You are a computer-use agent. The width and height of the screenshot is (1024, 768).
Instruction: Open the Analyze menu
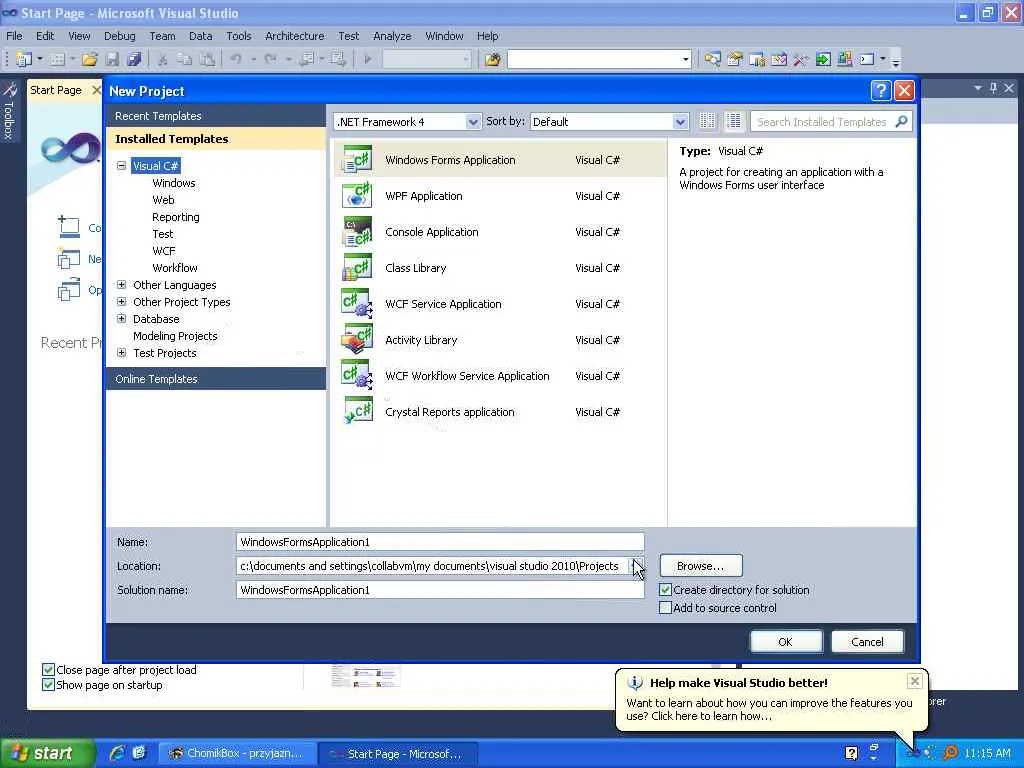pos(392,36)
